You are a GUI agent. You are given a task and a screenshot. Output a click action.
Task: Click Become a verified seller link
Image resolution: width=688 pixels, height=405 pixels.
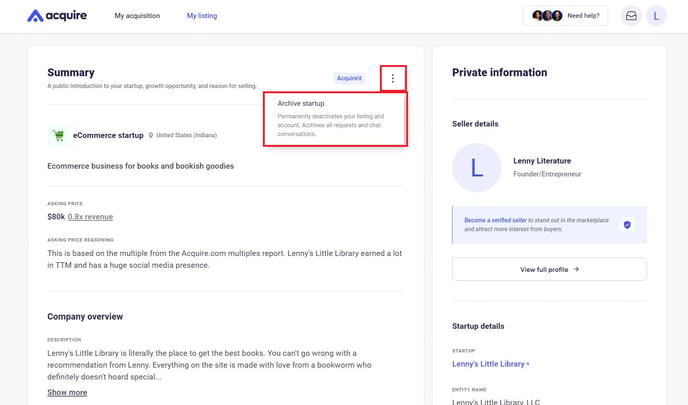click(495, 220)
